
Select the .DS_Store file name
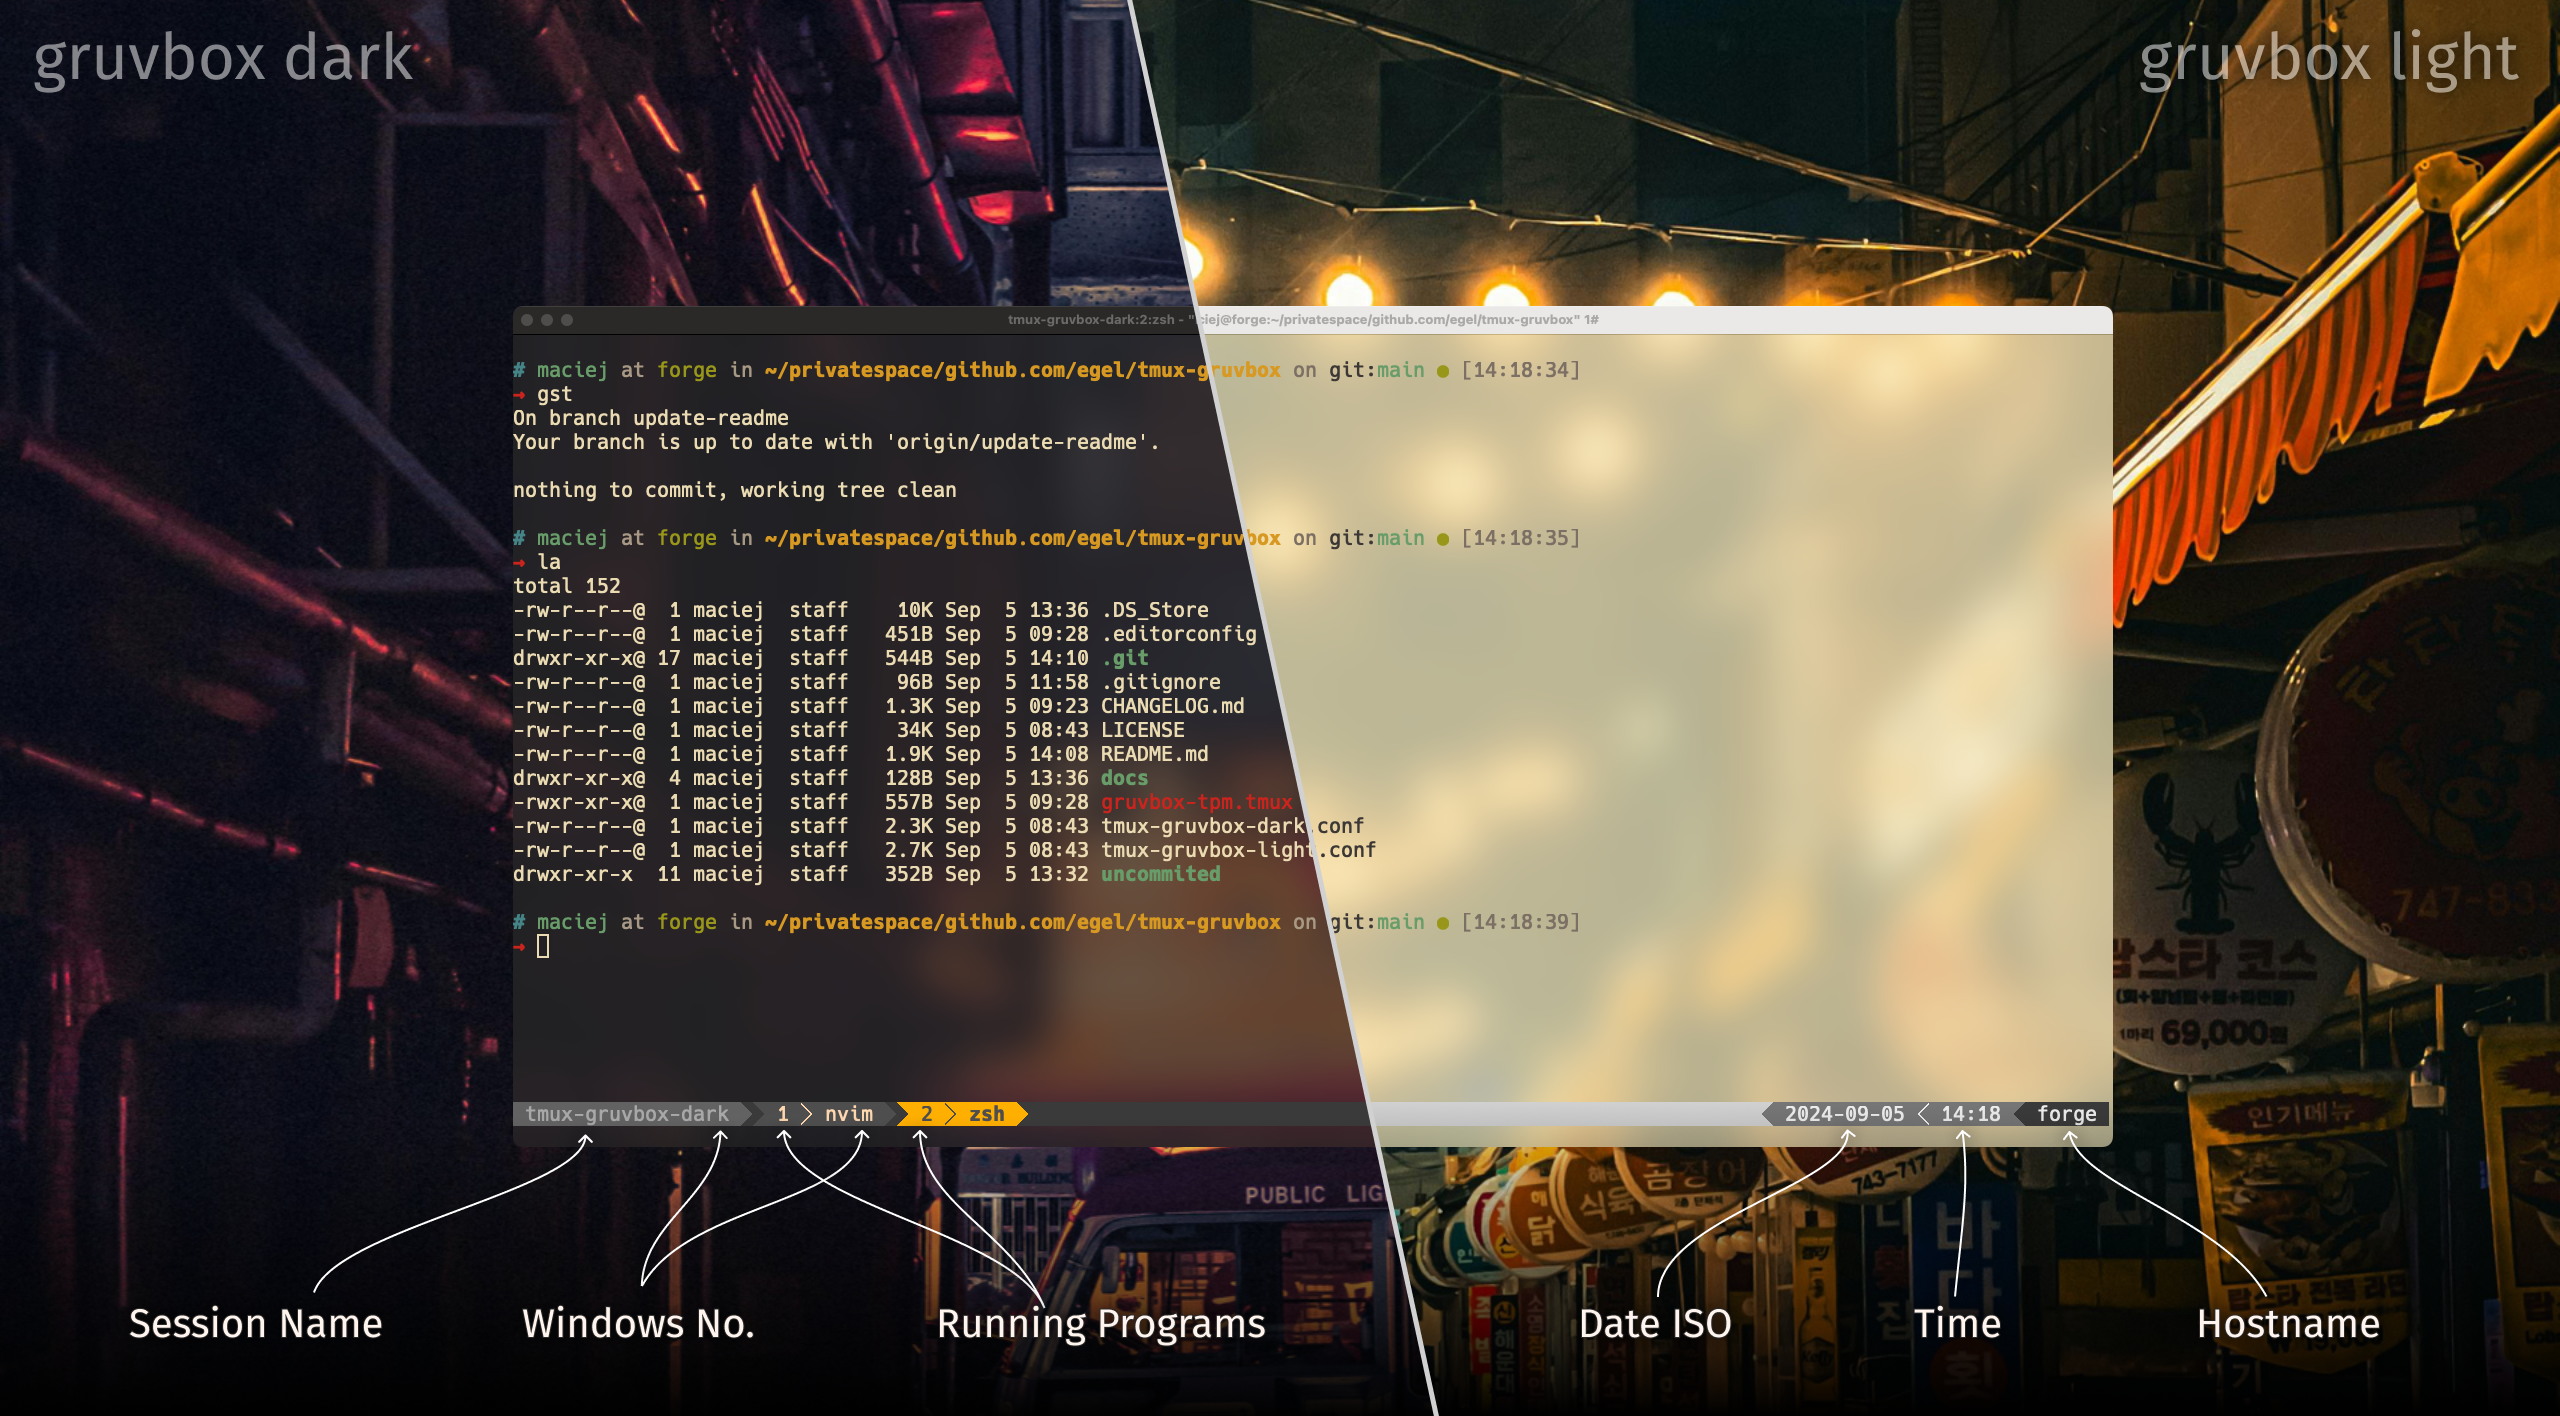[1155, 610]
